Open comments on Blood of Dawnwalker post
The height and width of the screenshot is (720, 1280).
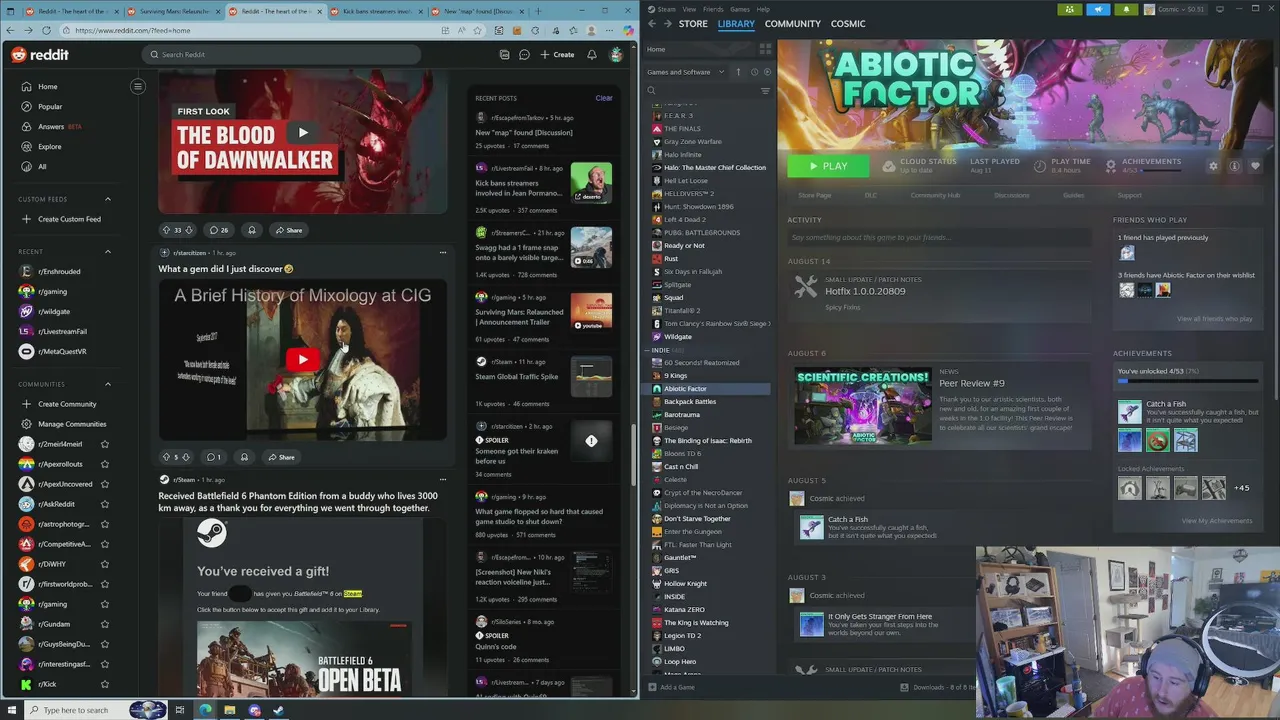[218, 230]
